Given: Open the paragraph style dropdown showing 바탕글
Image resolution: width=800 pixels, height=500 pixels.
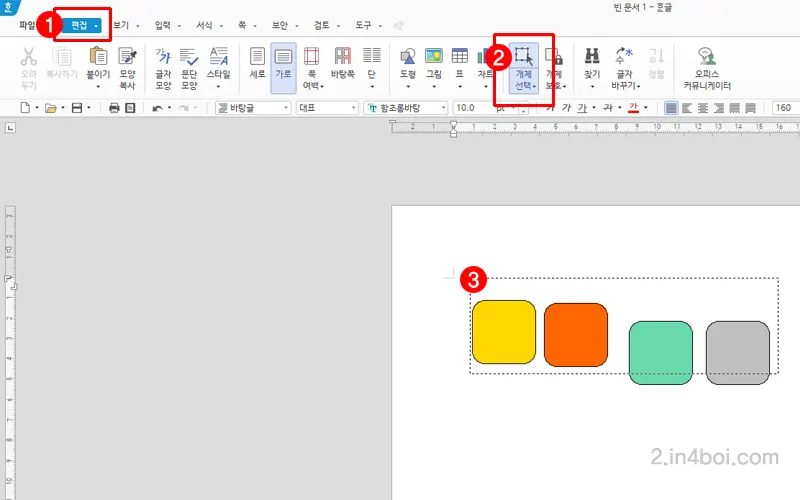Looking at the screenshot, I should click(253, 108).
